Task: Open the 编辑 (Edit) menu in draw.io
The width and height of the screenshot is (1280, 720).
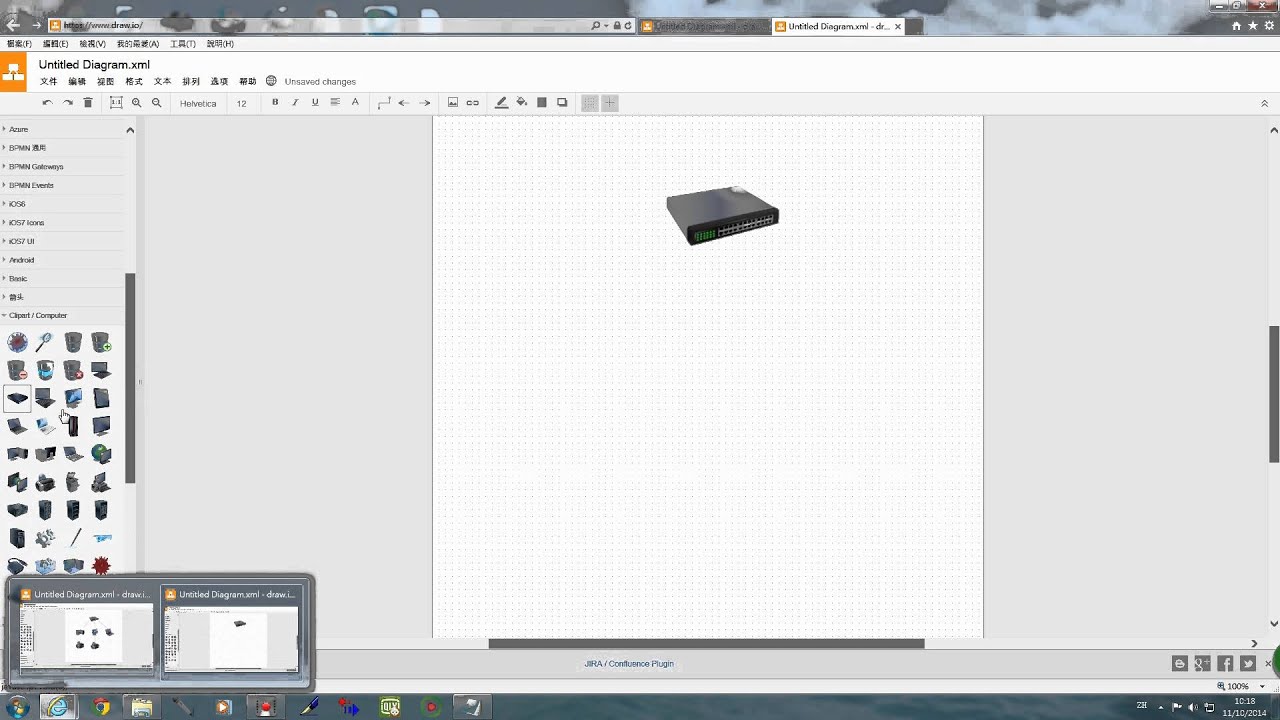Action: tap(77, 82)
